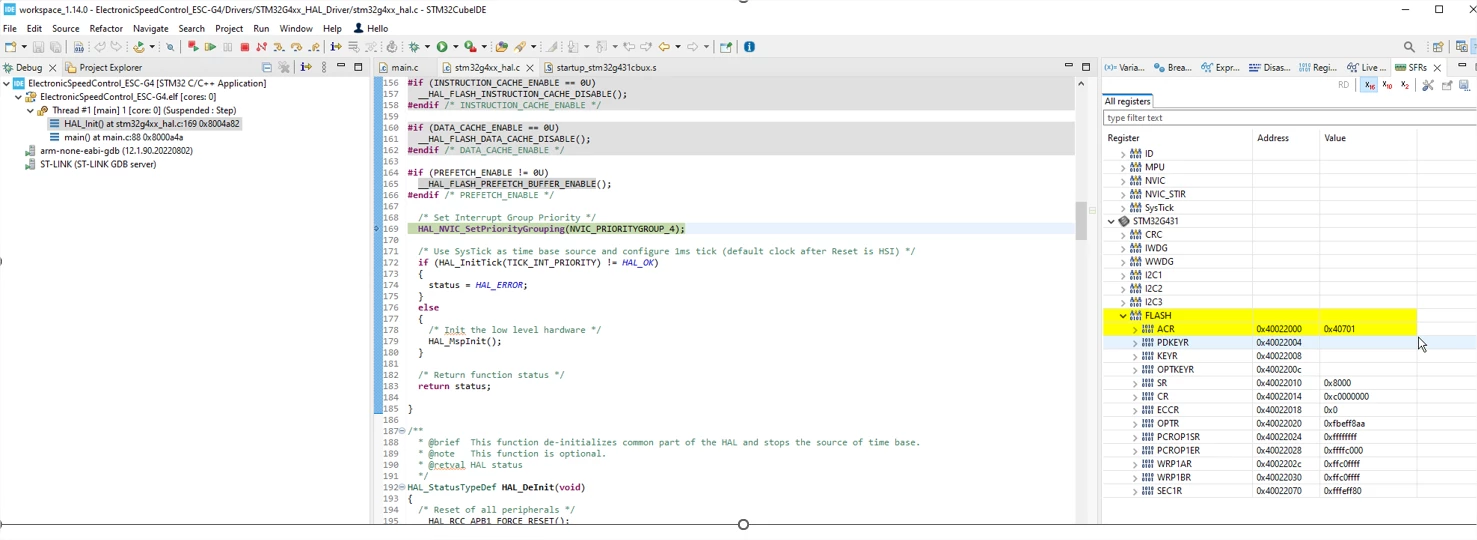Close the stm32g4xx_hal.c editor tab

530,68
